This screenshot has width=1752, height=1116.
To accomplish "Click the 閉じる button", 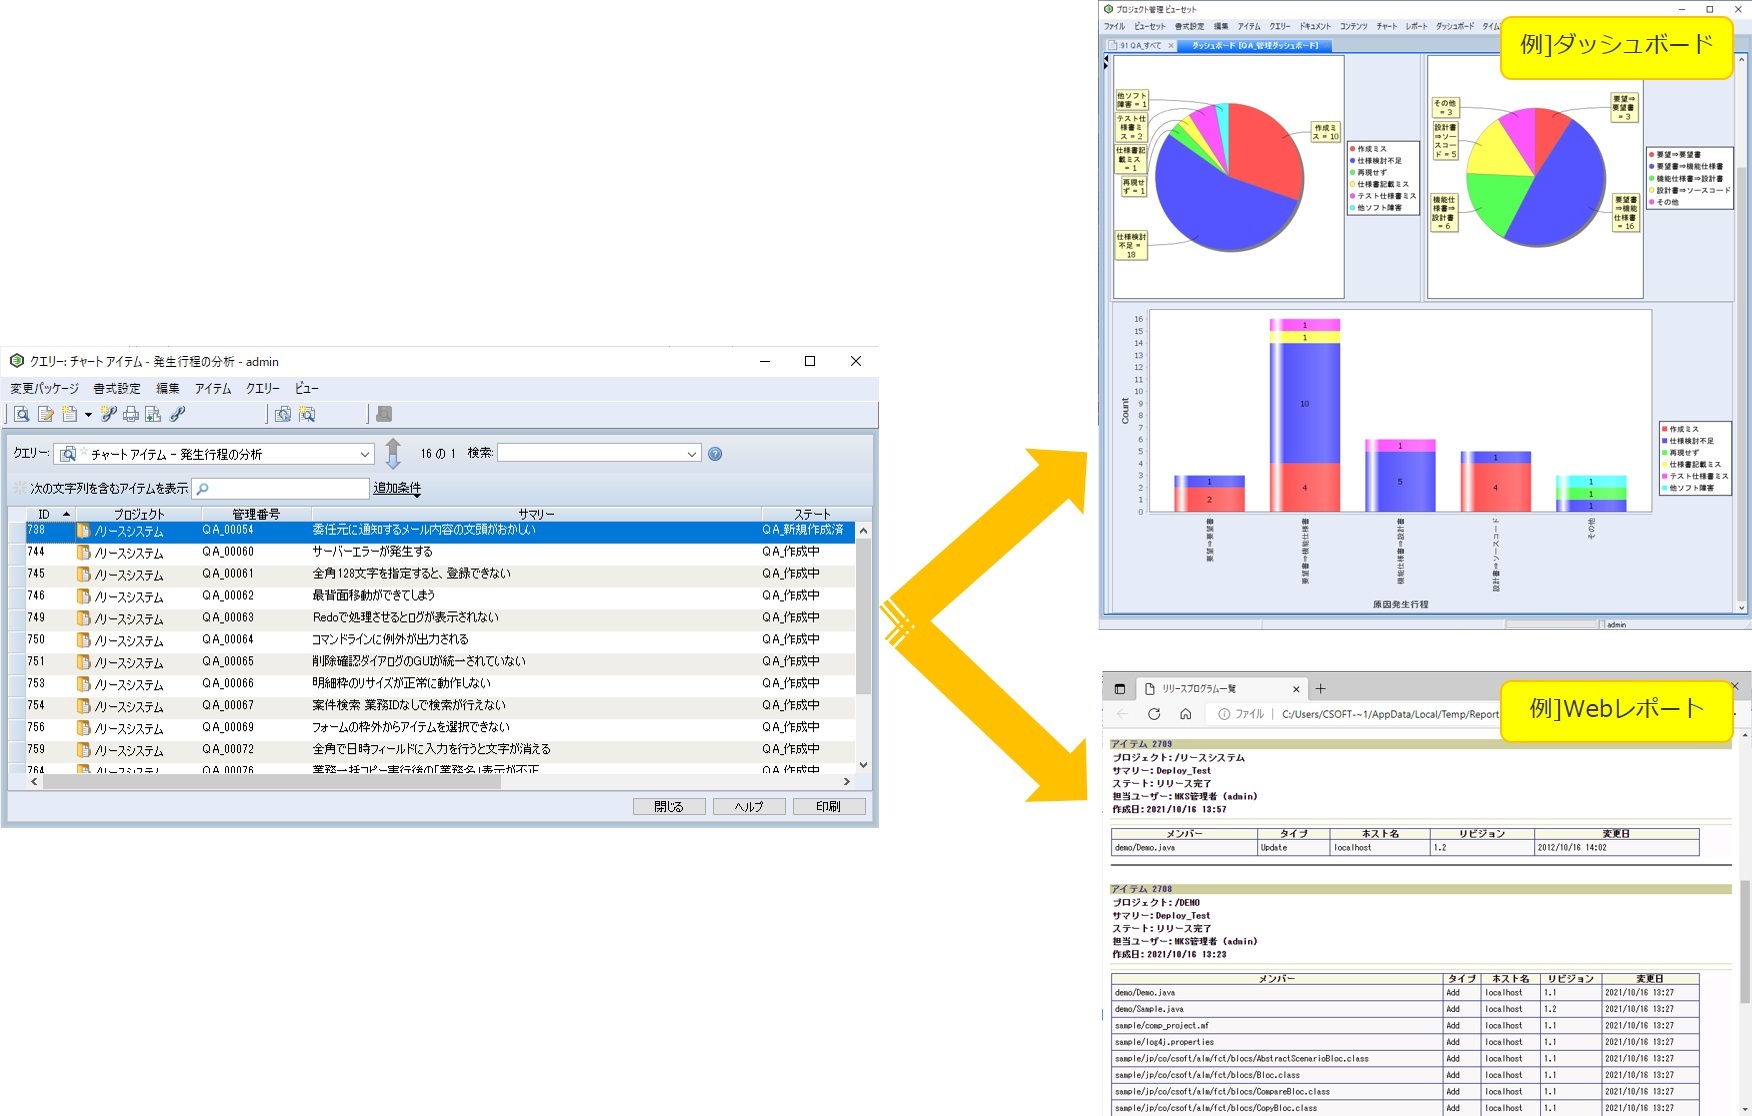I will click(669, 806).
